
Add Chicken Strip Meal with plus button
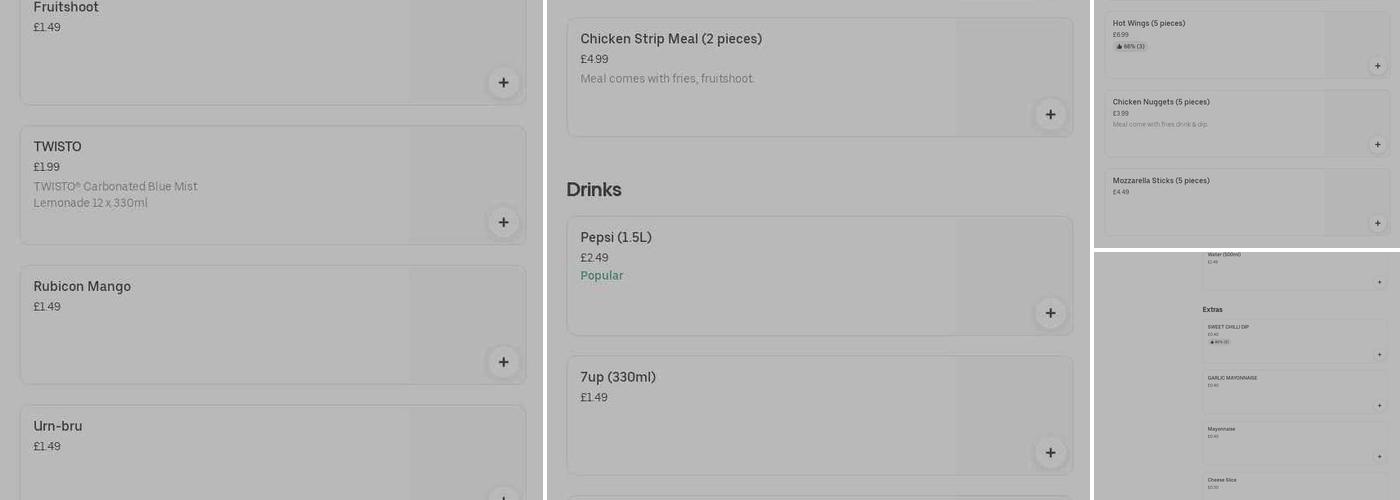[x=1050, y=115]
